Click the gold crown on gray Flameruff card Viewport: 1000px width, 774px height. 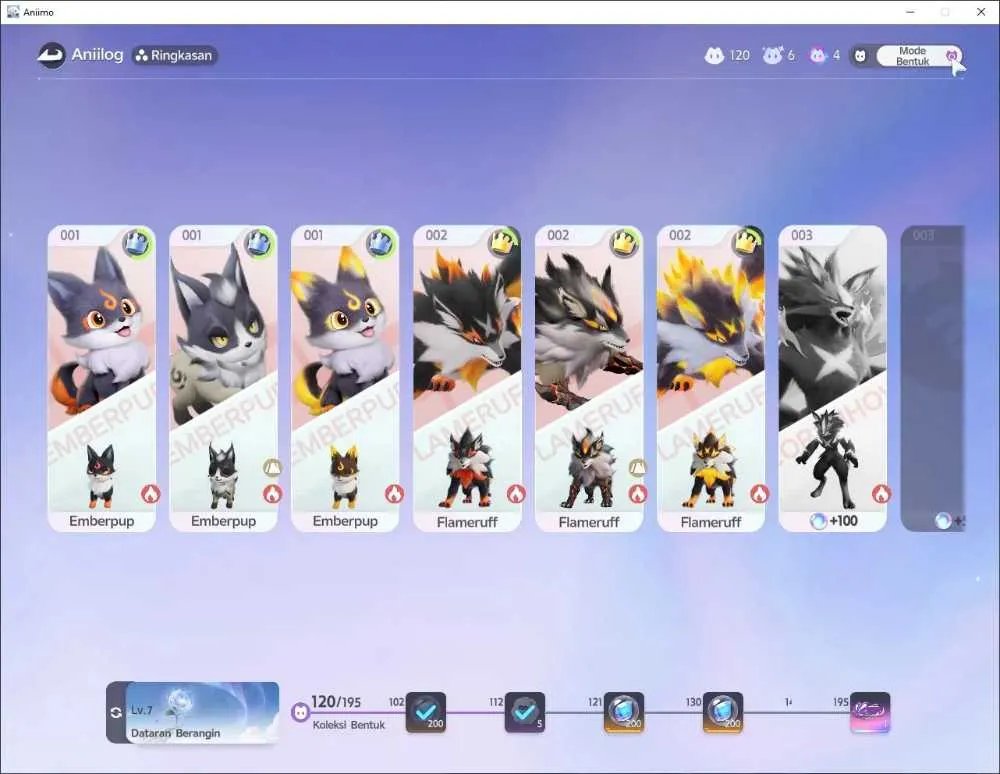tap(625, 243)
